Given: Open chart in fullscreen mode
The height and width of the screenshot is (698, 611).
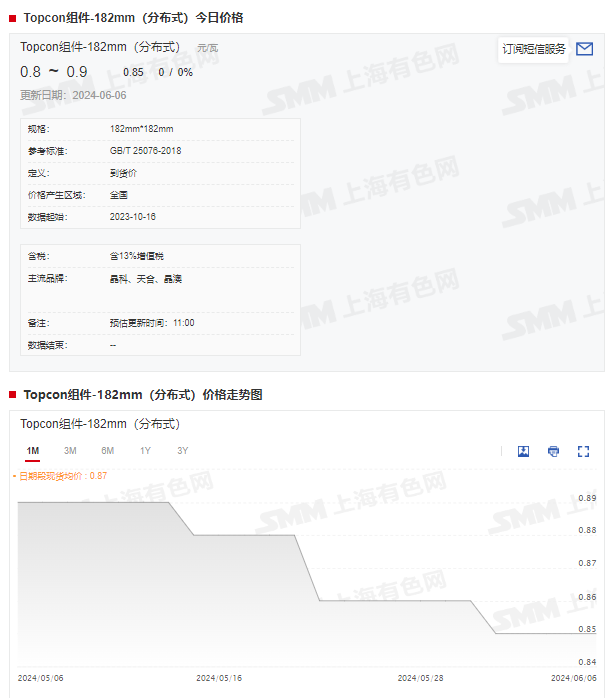Looking at the screenshot, I should pyautogui.click(x=583, y=451).
